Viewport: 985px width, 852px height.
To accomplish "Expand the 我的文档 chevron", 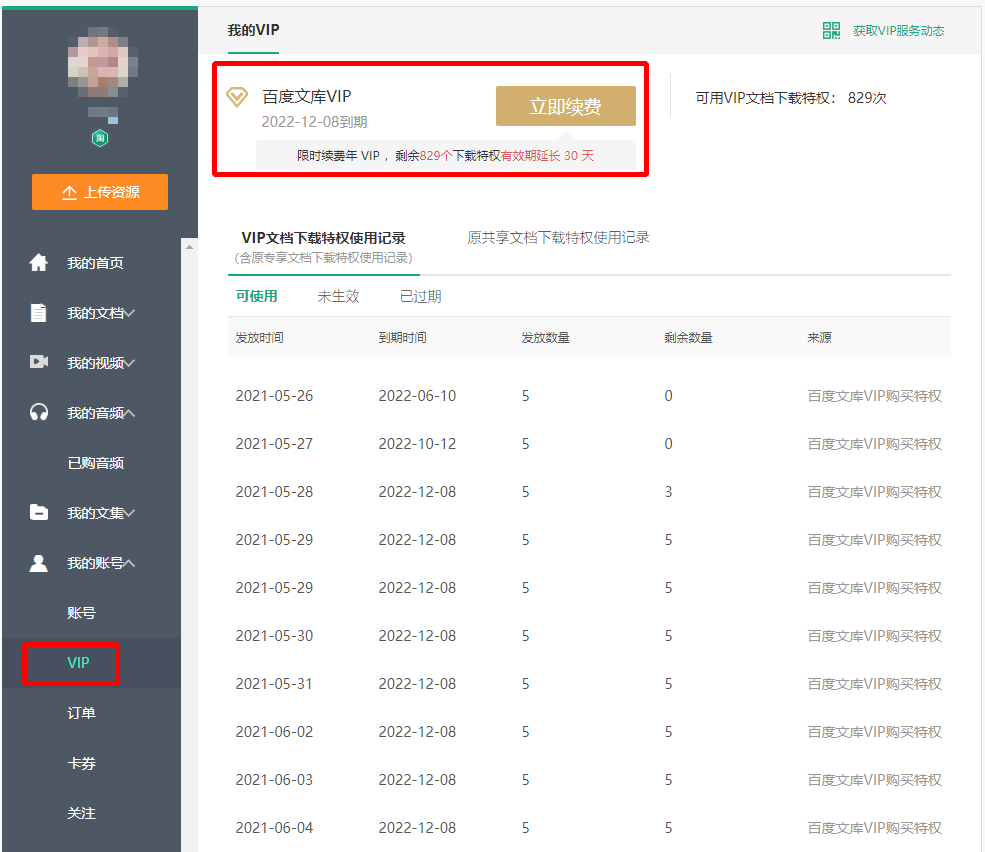I will pyautogui.click(x=129, y=313).
